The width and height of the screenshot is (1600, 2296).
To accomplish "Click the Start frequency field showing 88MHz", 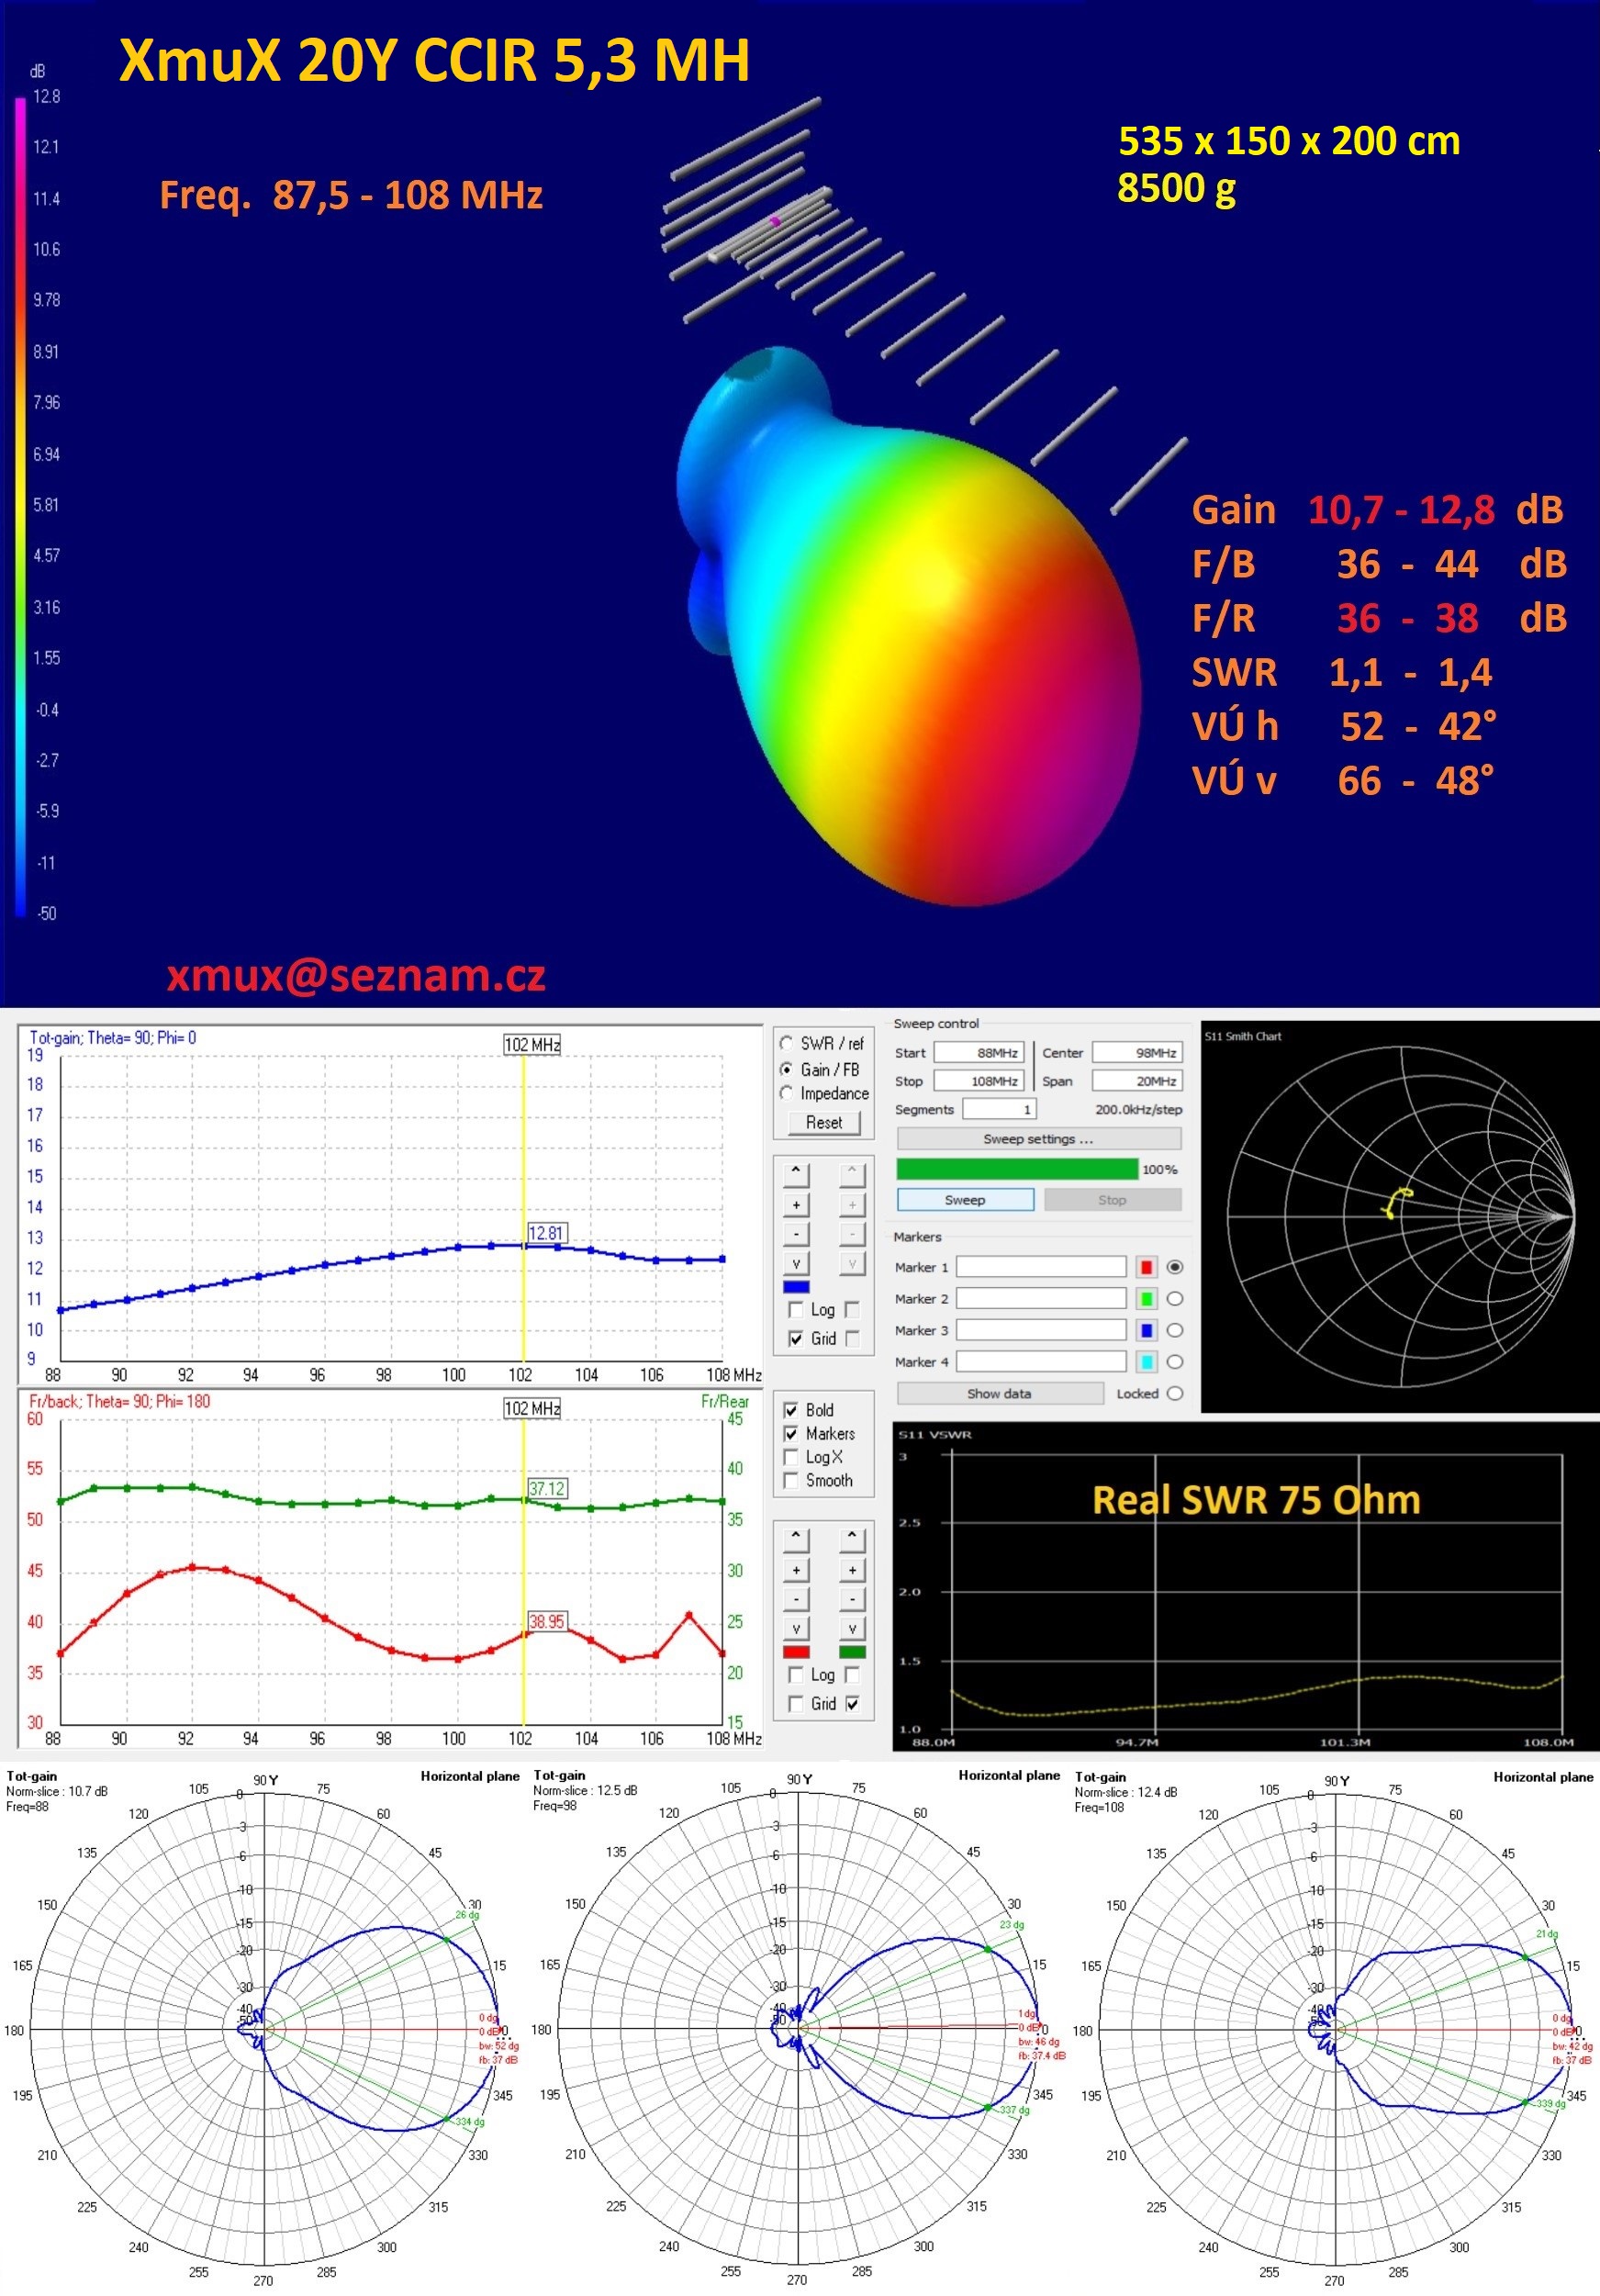I will pyautogui.click(x=979, y=1052).
